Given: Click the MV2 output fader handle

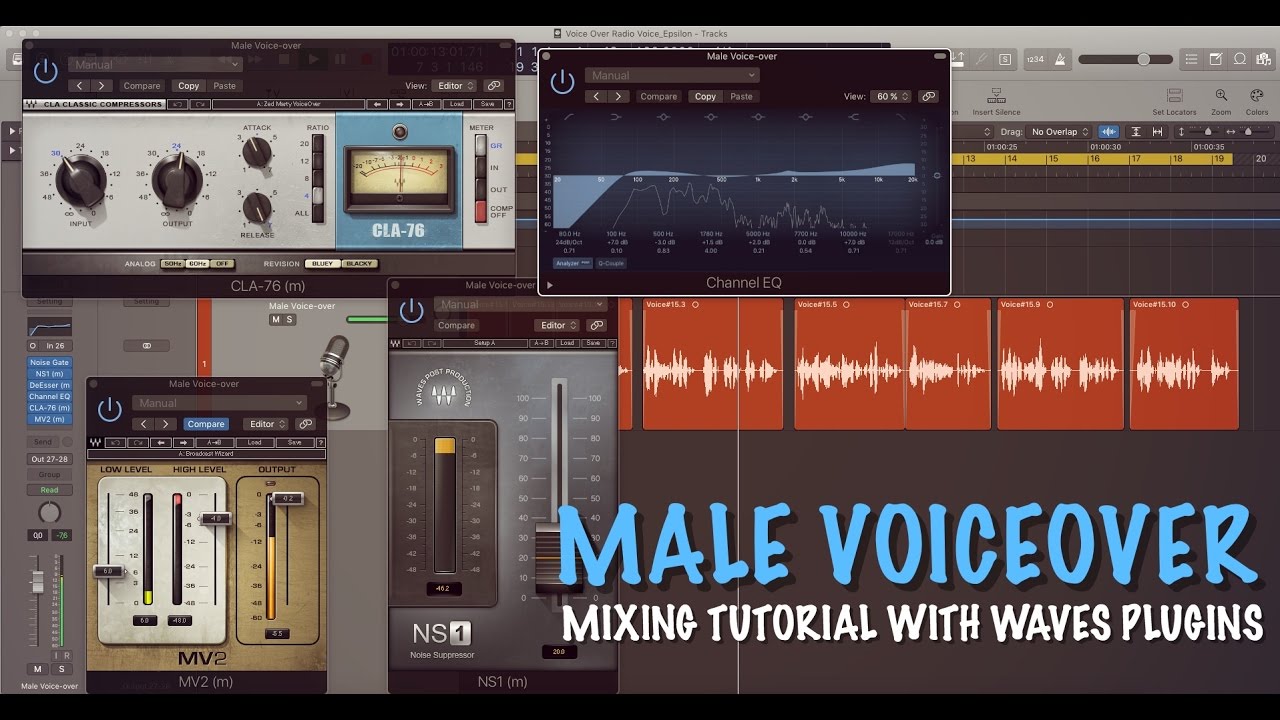Looking at the screenshot, I should pos(287,497).
